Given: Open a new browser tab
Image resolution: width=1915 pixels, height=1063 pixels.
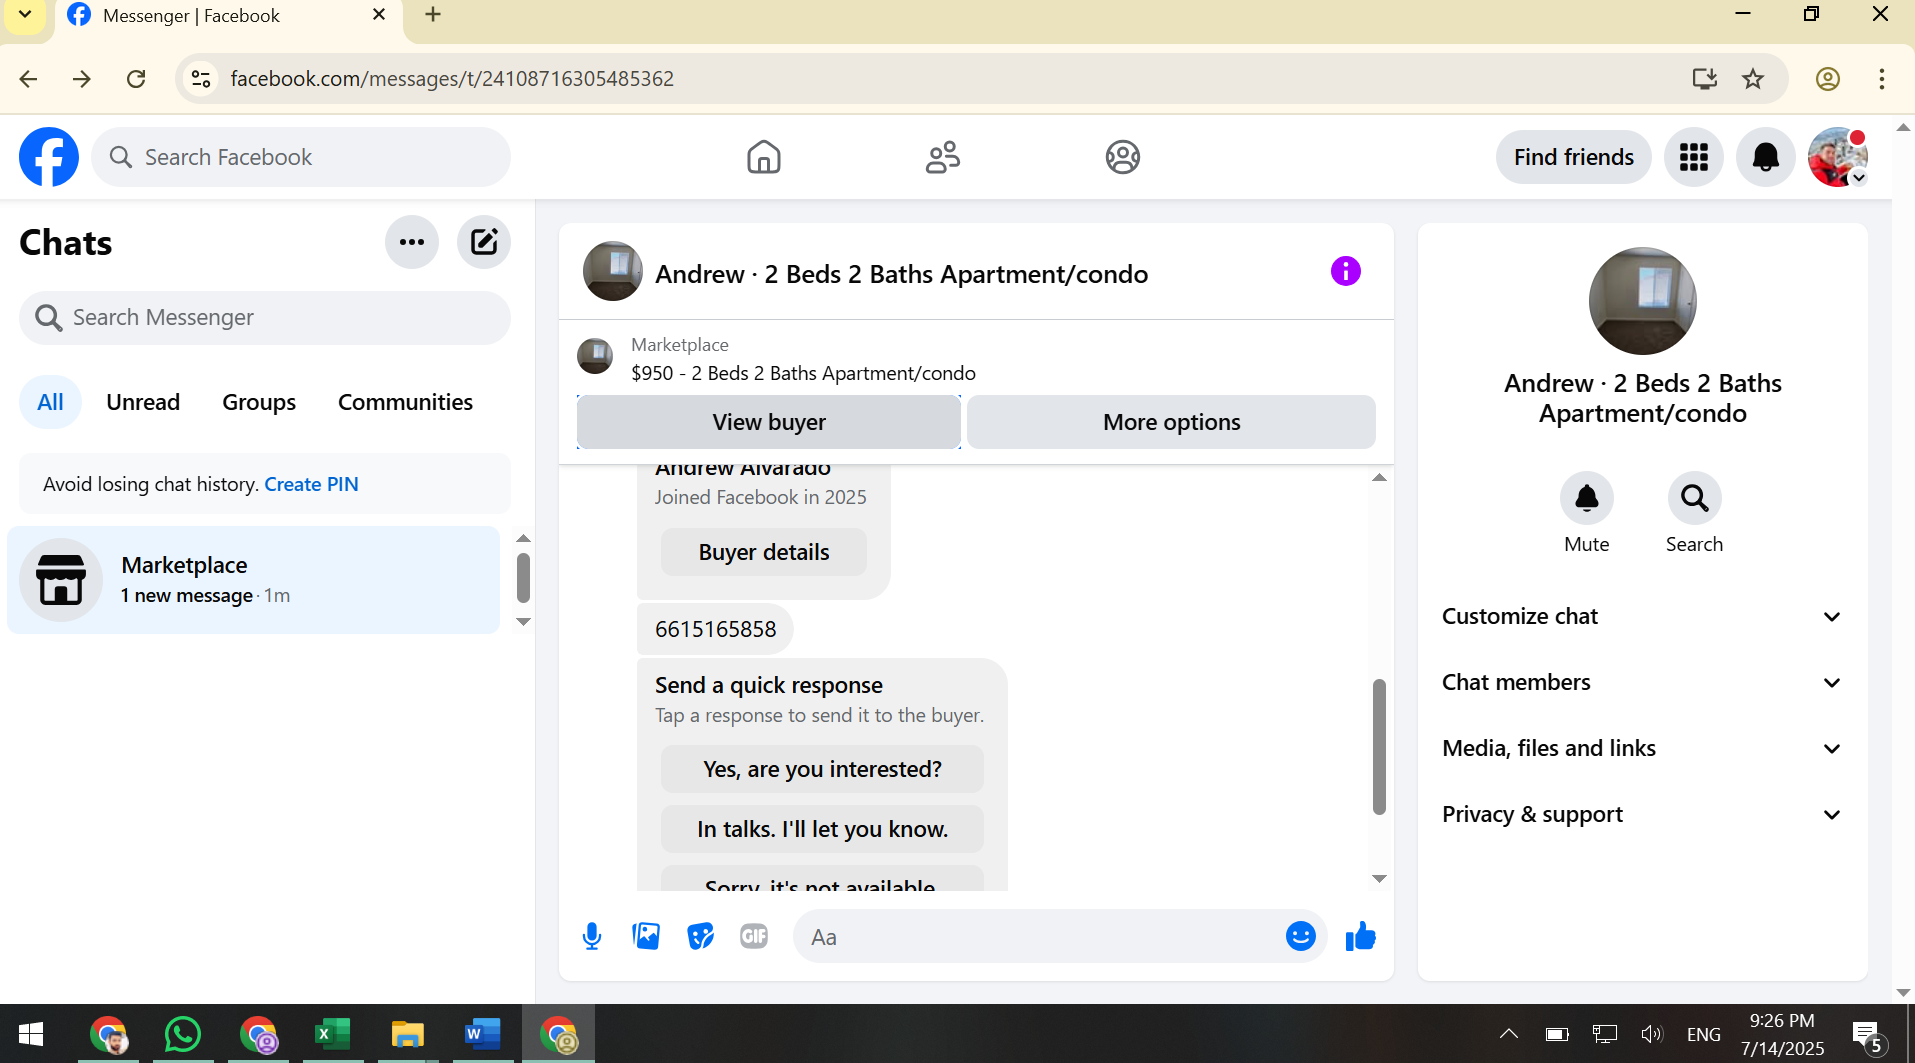Looking at the screenshot, I should pyautogui.click(x=433, y=15).
